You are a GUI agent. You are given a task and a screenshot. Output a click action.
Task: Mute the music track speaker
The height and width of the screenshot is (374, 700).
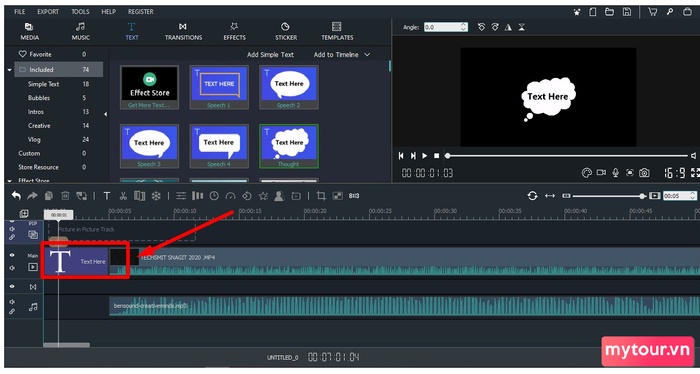[x=12, y=302]
